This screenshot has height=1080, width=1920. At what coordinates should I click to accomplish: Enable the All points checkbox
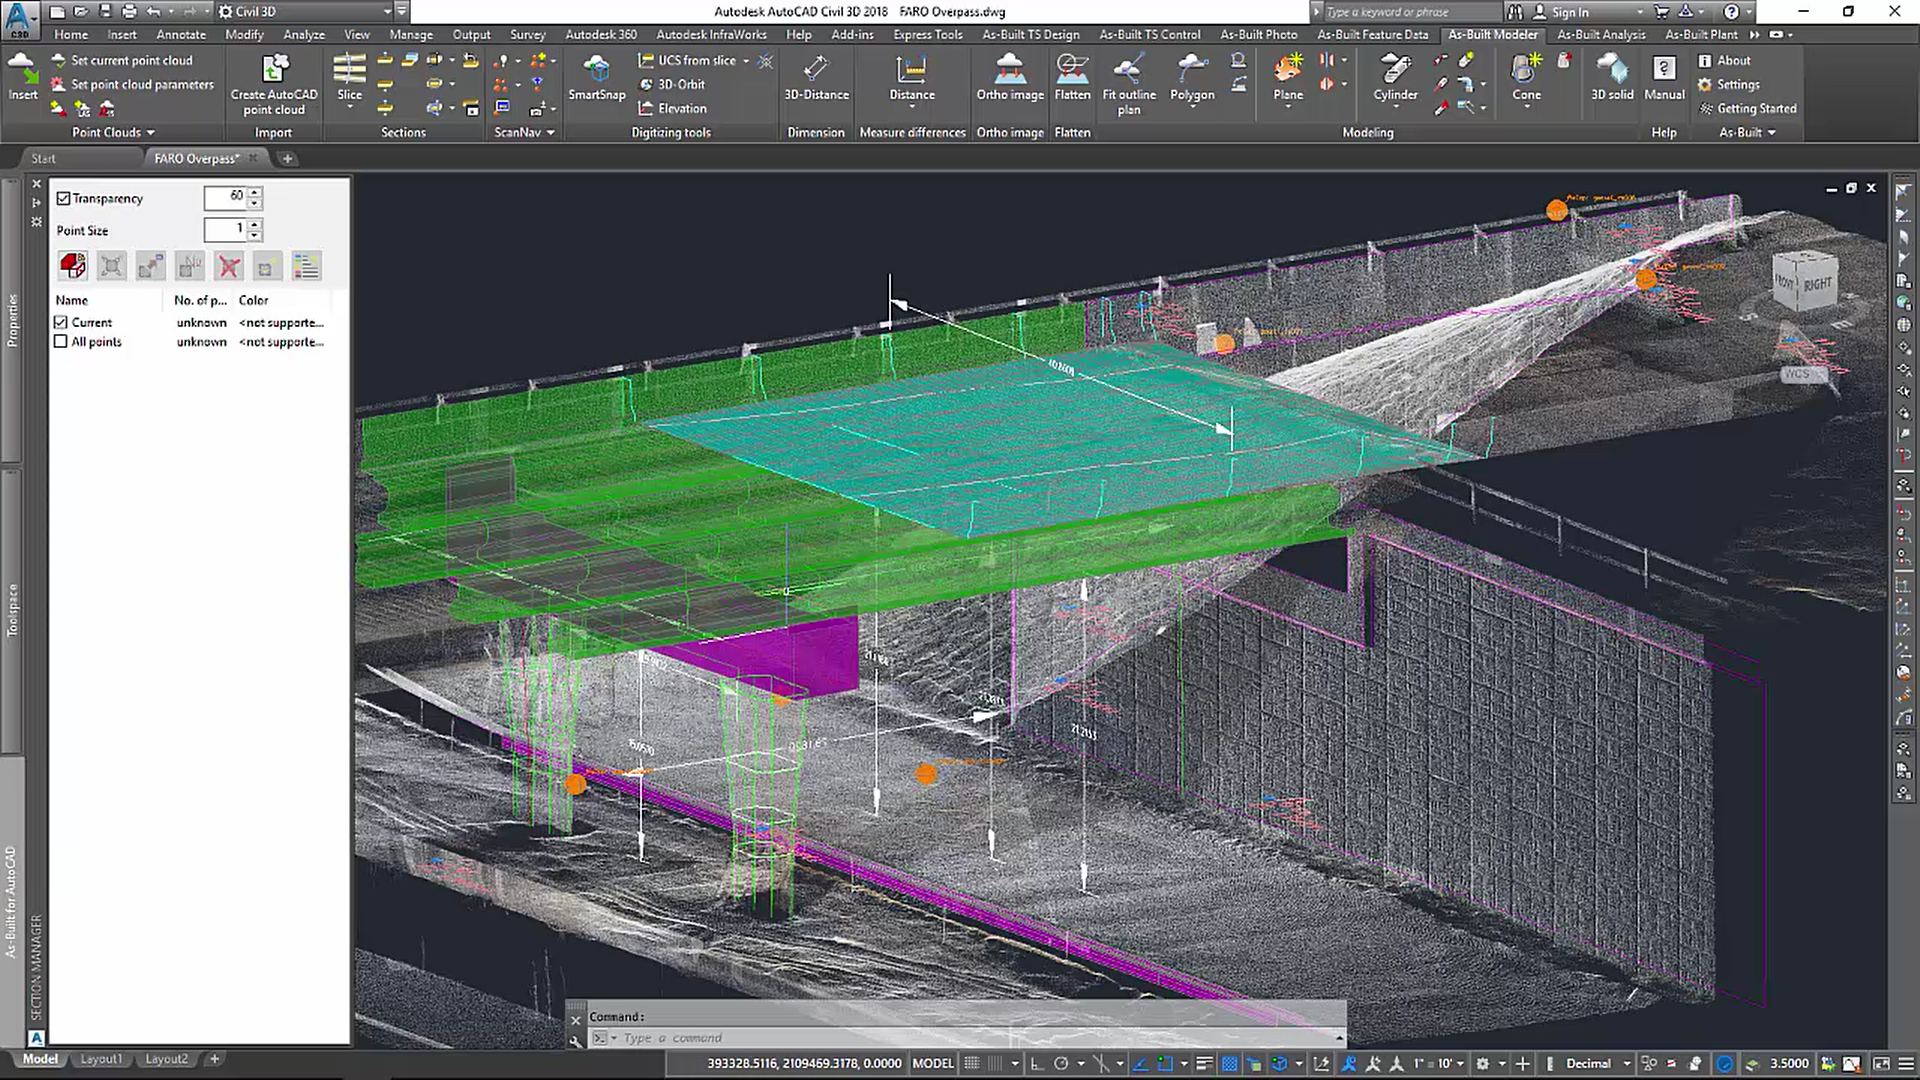[61, 342]
